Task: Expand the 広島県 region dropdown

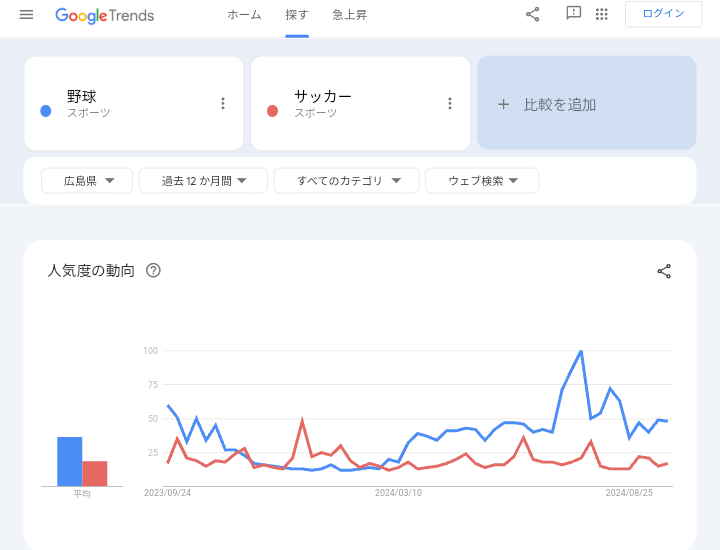Action: pyautogui.click(x=90, y=181)
